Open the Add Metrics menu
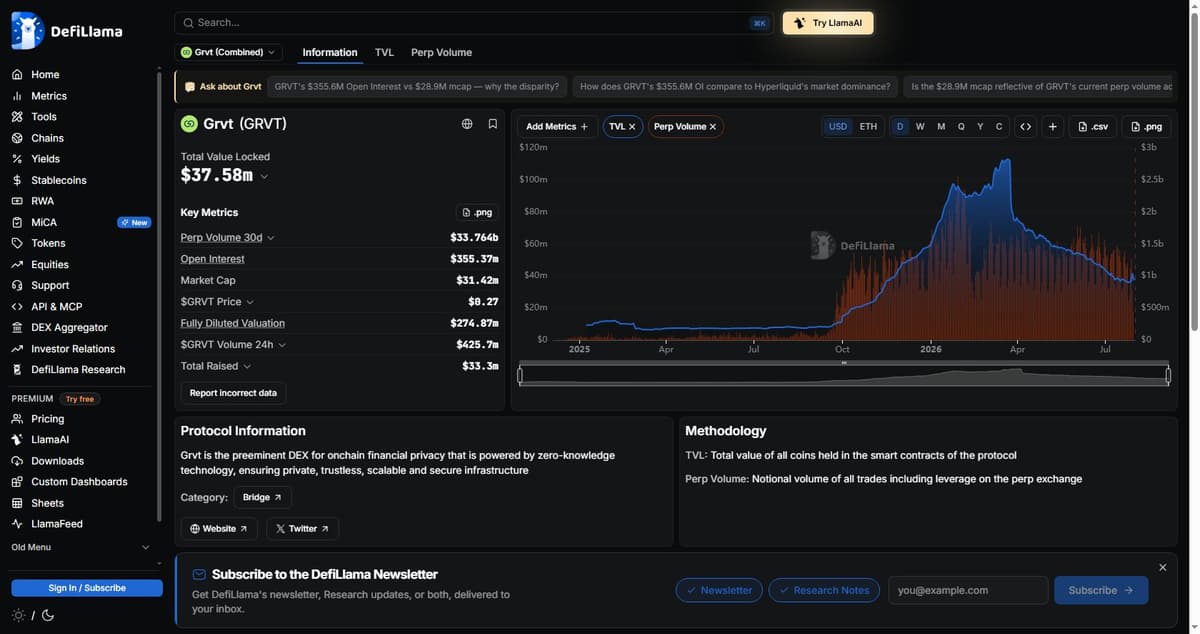The height and width of the screenshot is (634, 1200). click(557, 127)
